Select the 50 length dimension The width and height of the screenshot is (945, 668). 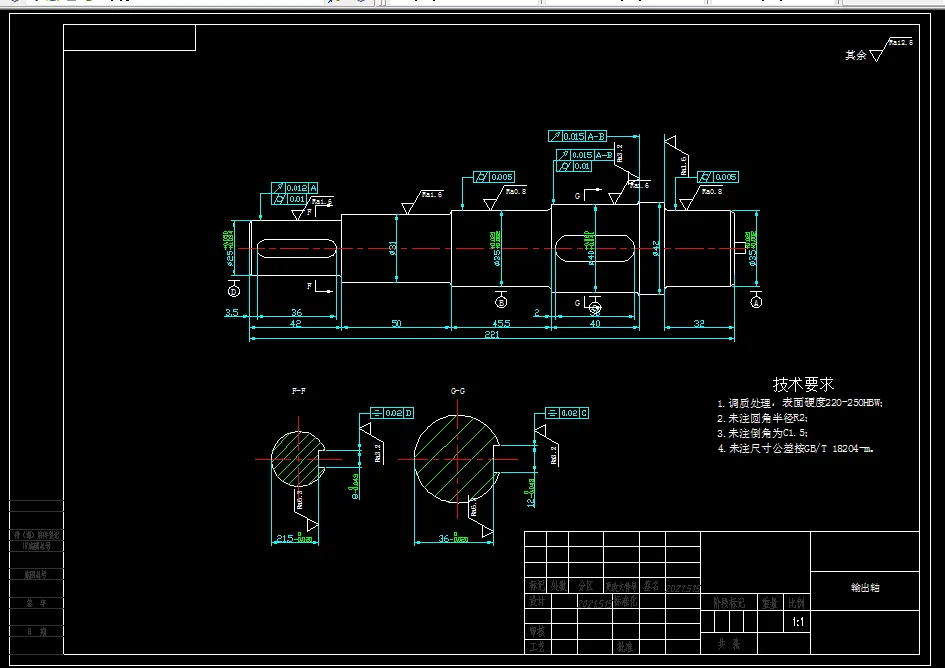396,323
